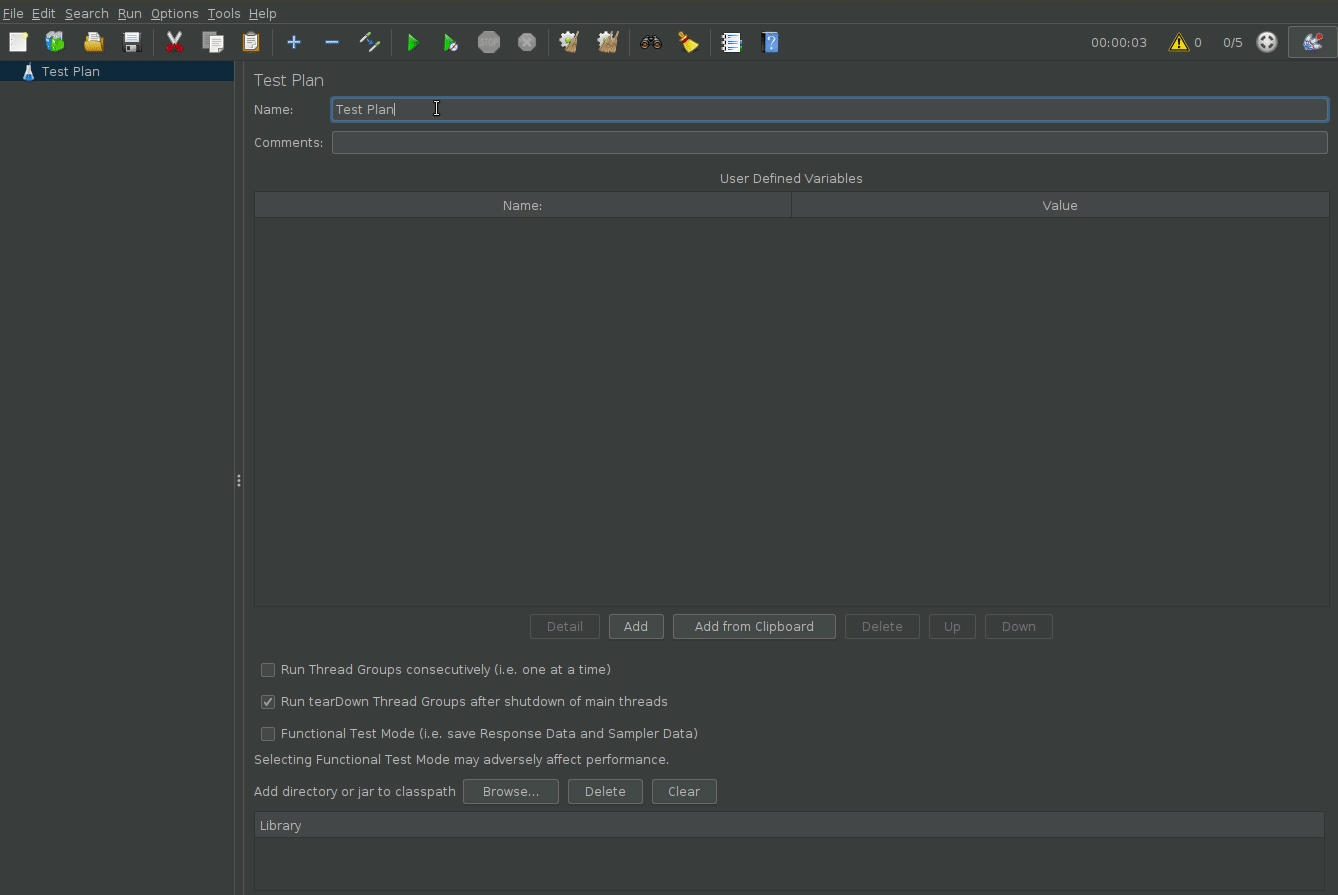The height and width of the screenshot is (895, 1338).
Task: Click the elapsed time 00:00:03
Action: coord(1119,42)
